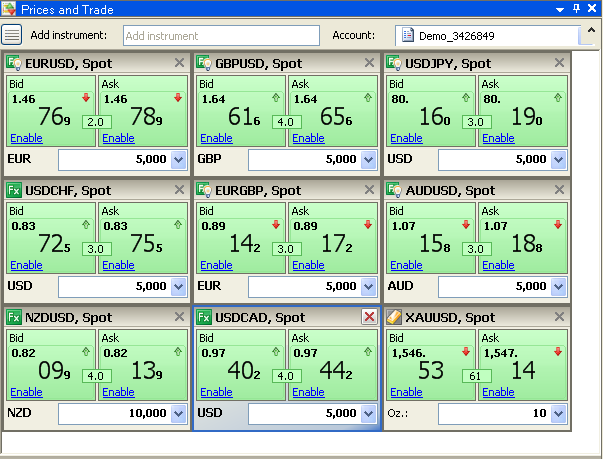Close the EURUSD Spot tile
603x459 pixels.
click(x=179, y=63)
